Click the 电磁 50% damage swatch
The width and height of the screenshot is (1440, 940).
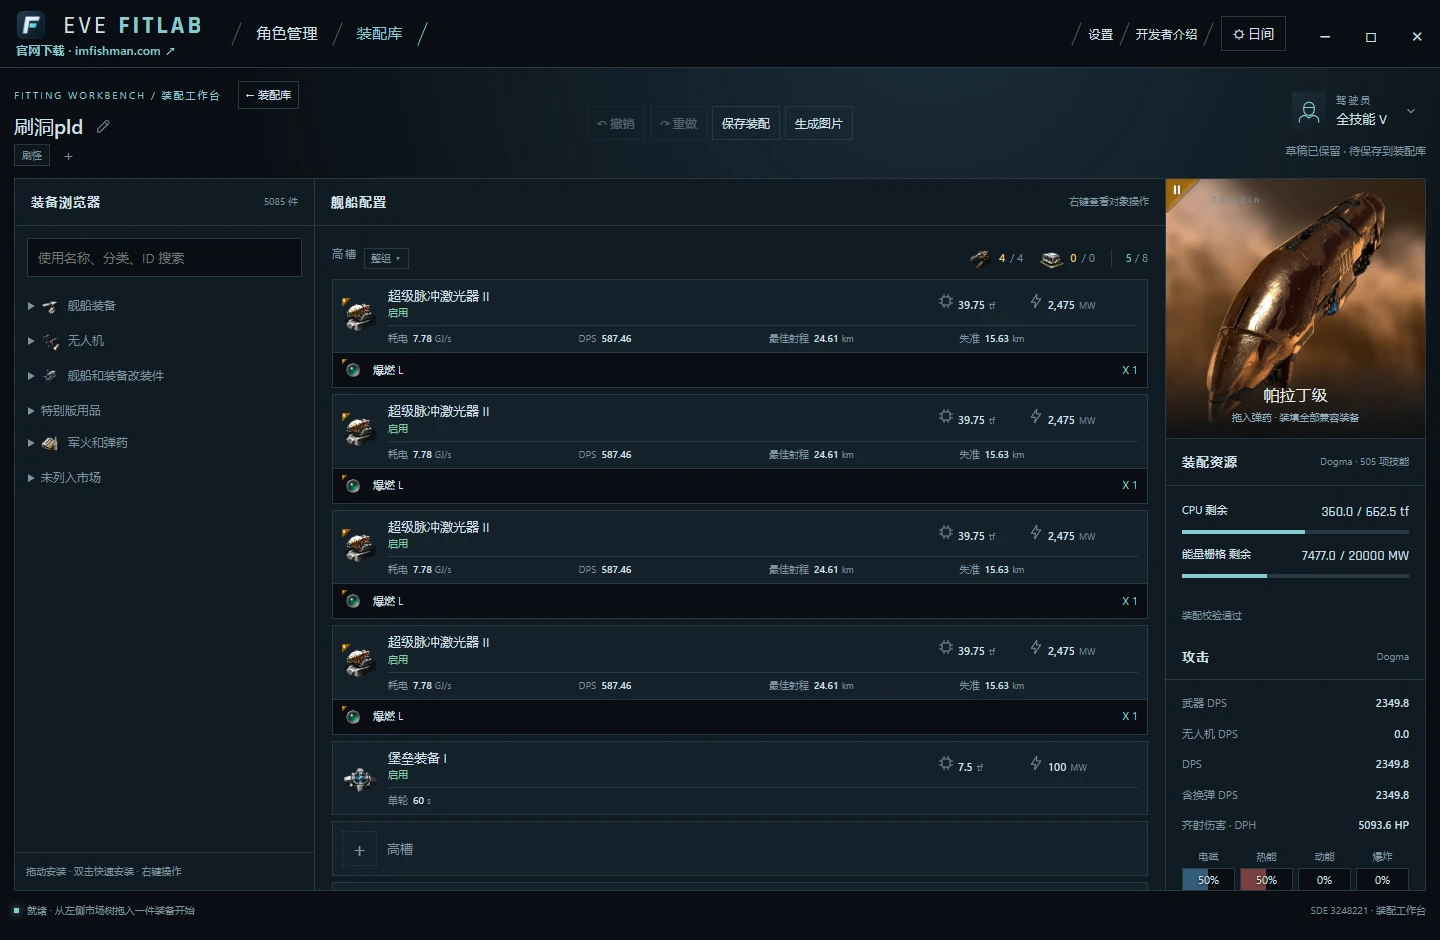(x=1208, y=880)
